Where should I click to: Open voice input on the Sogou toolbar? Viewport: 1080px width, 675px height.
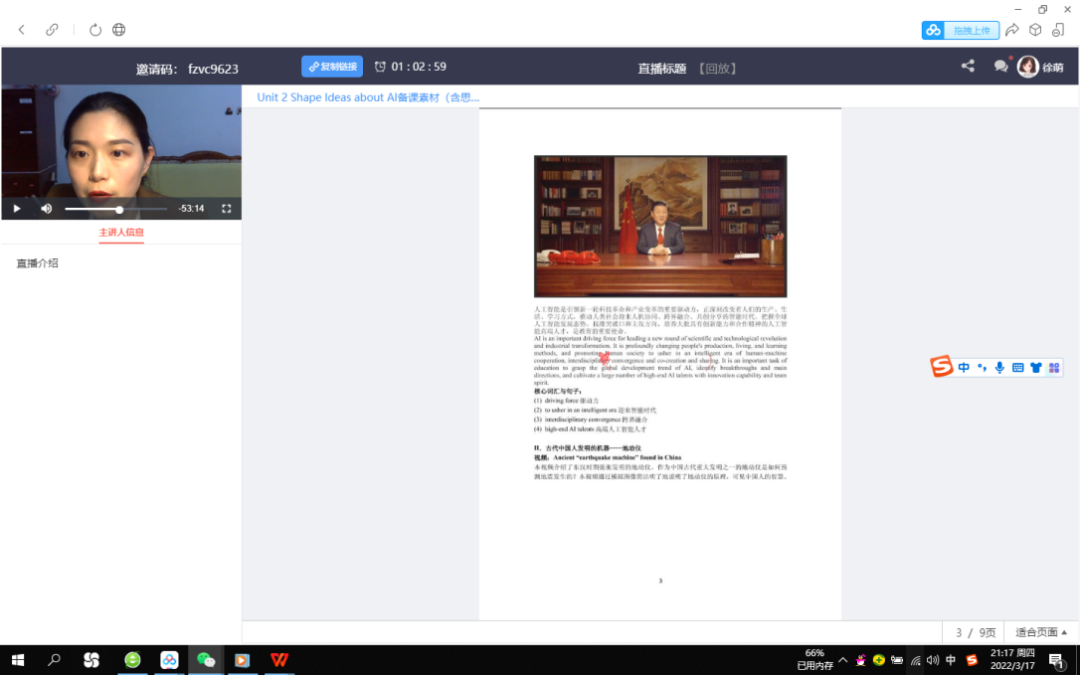999,367
